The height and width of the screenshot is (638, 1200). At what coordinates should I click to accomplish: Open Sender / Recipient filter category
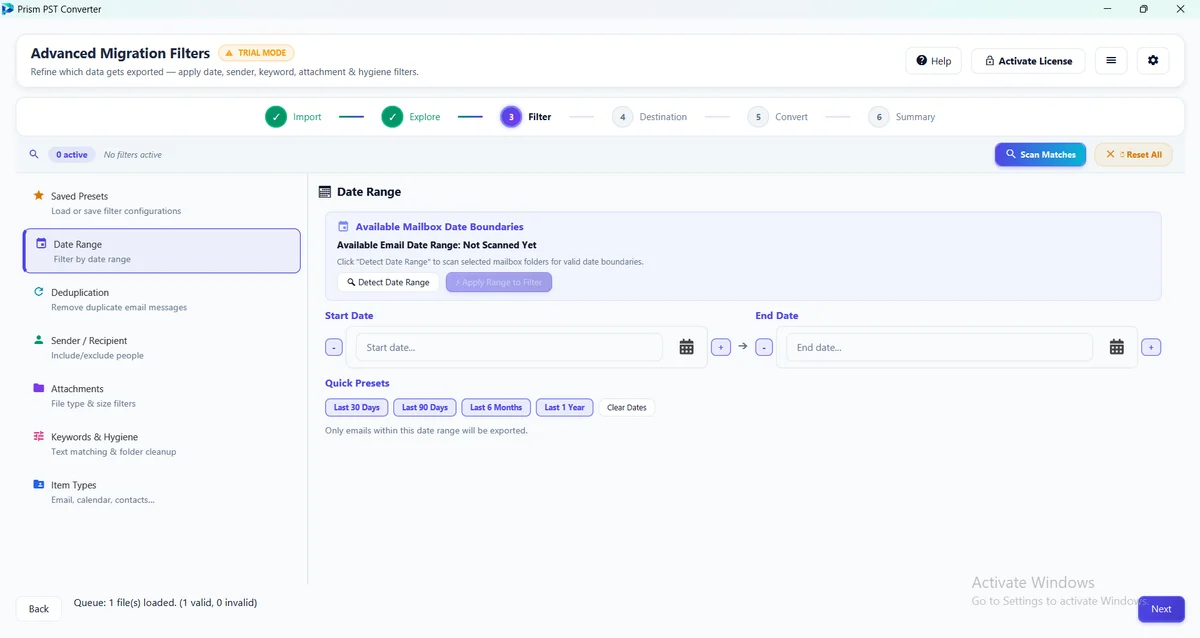click(x=161, y=347)
